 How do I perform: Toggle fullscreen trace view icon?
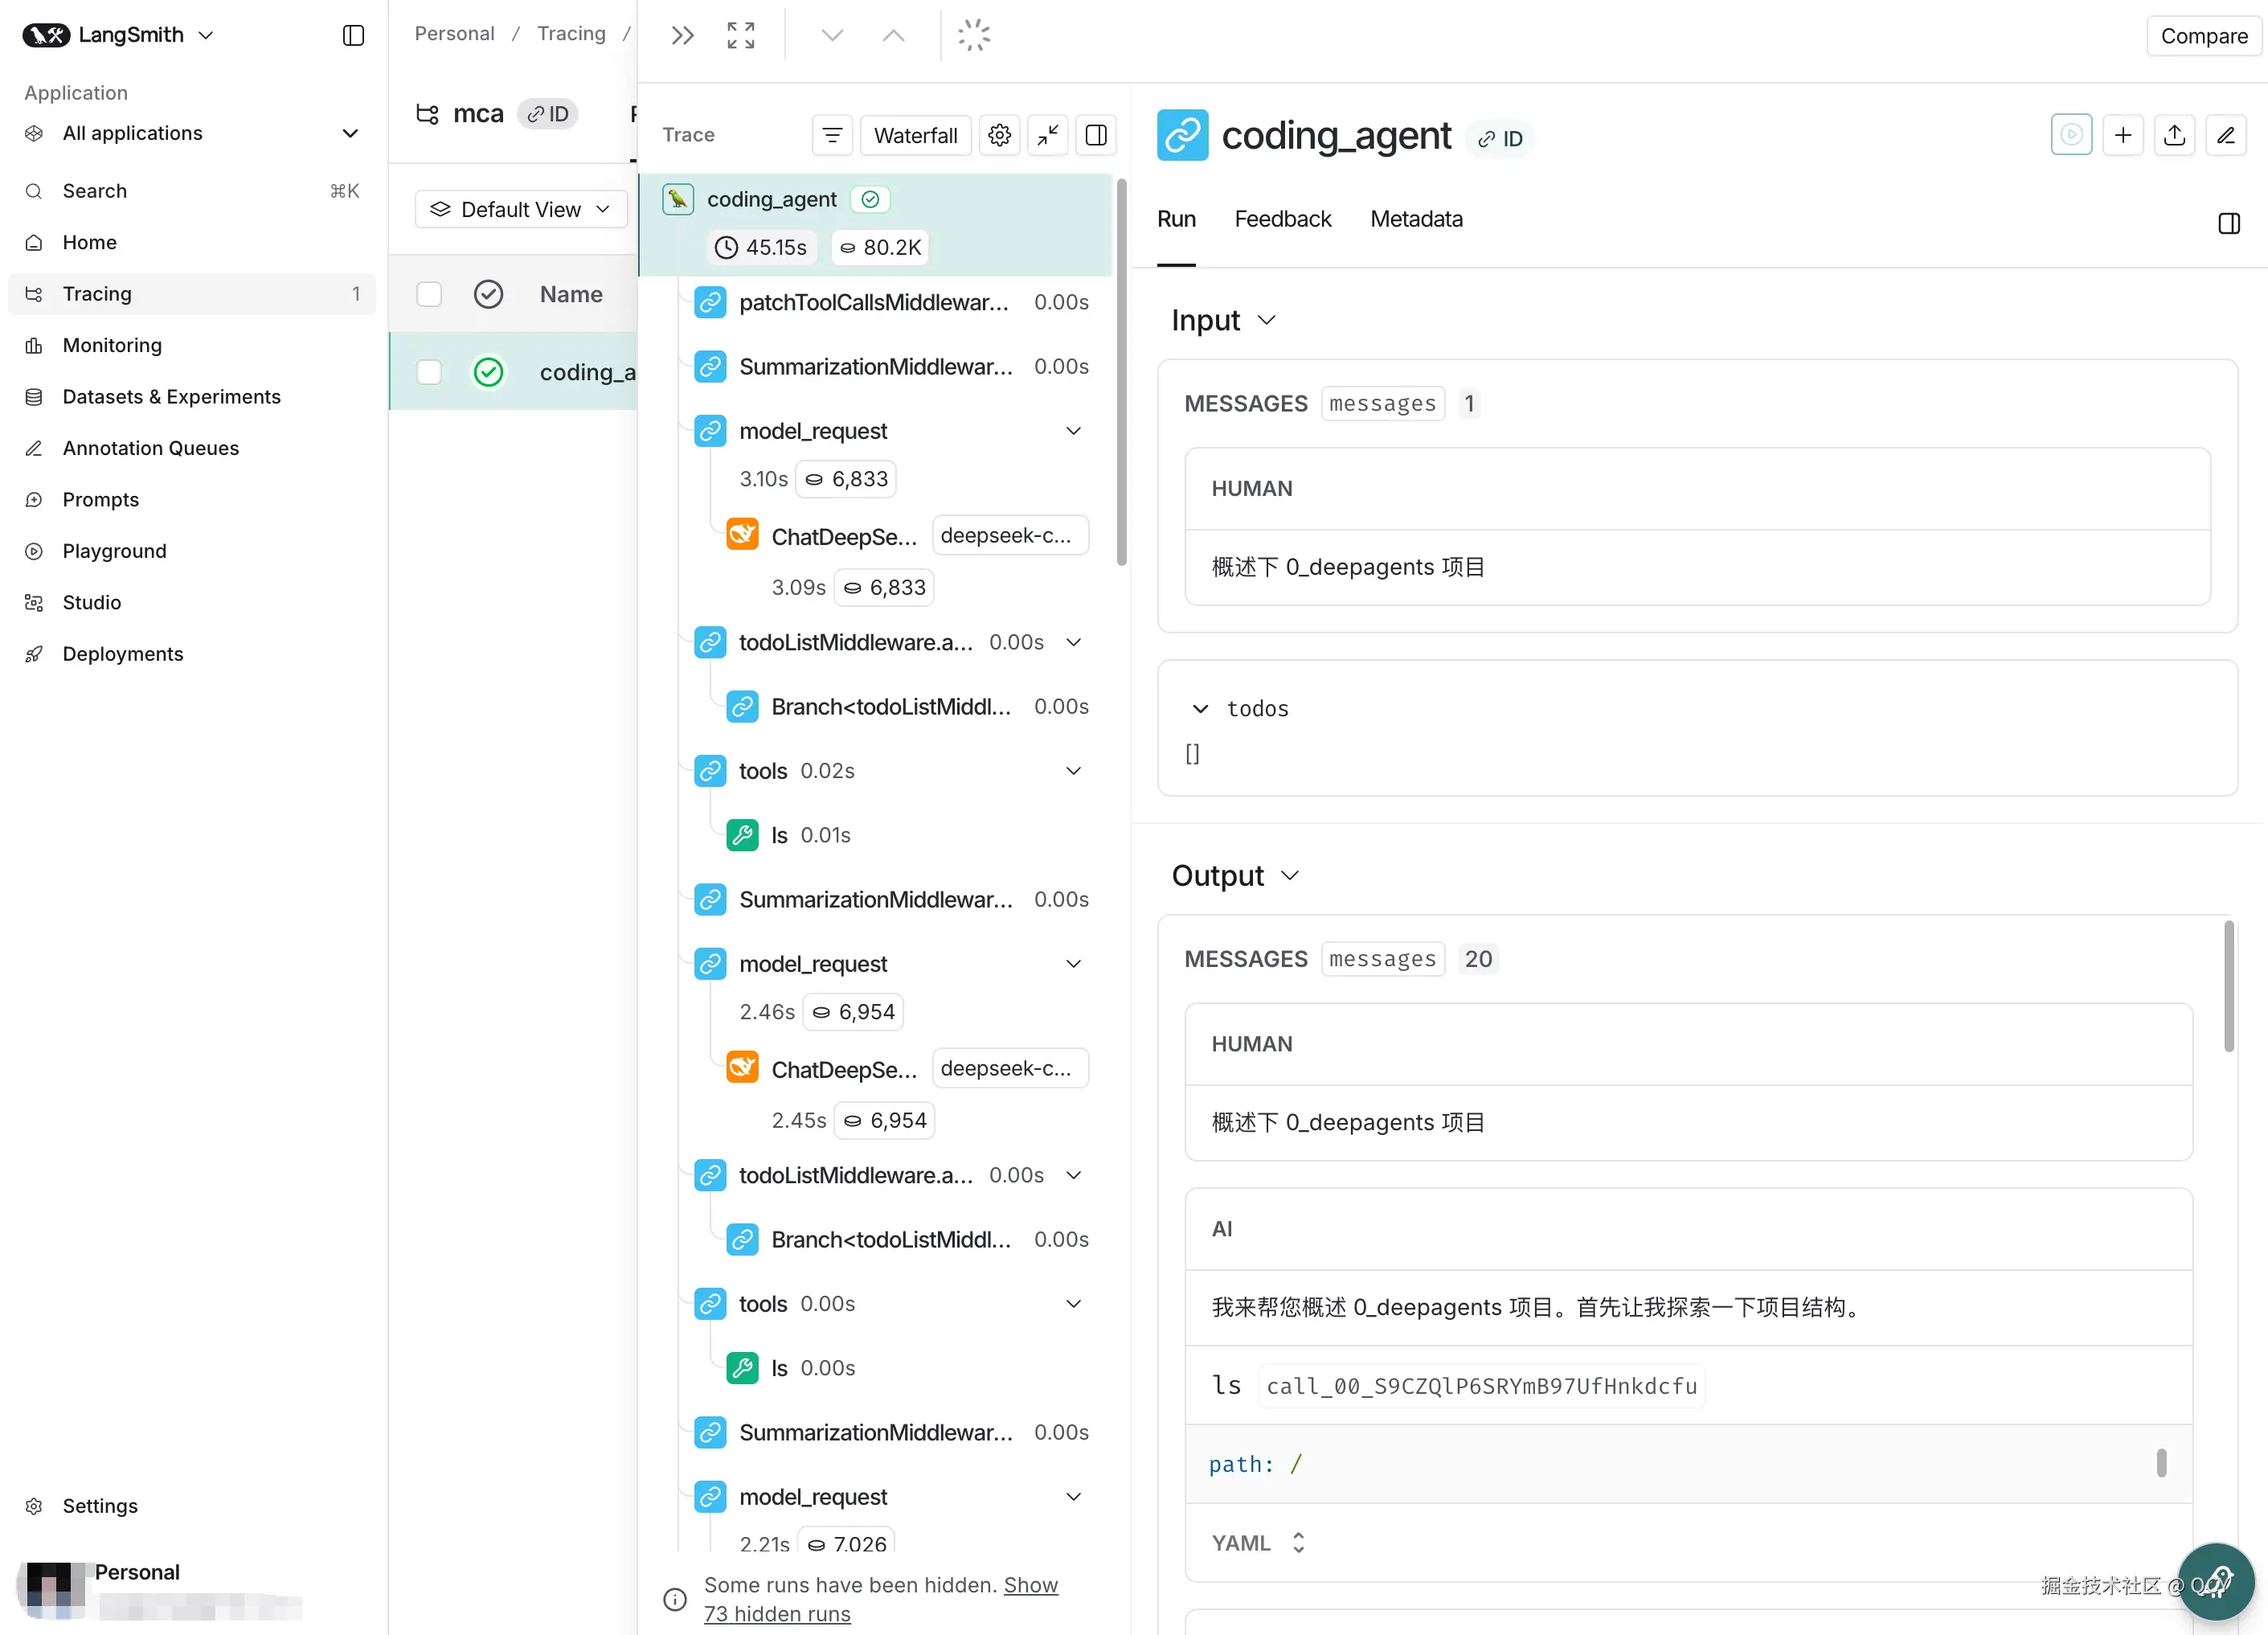[740, 36]
